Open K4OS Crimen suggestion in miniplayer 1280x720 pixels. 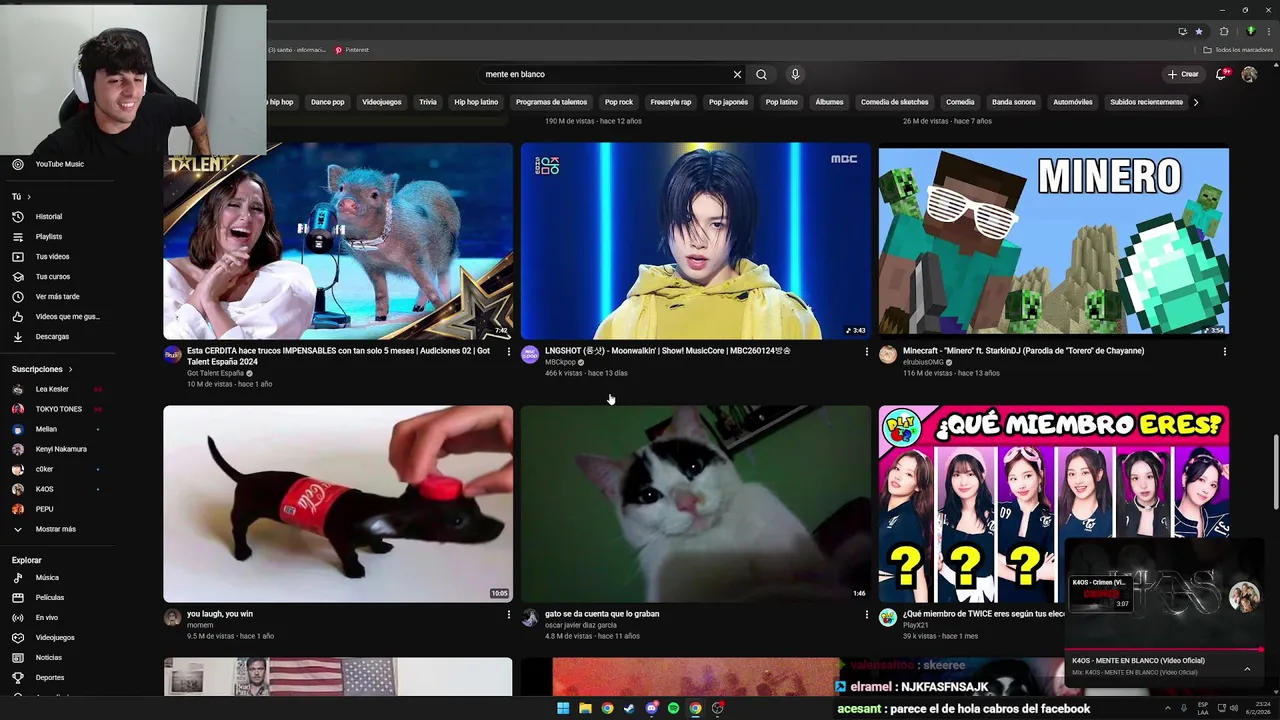1100,592
